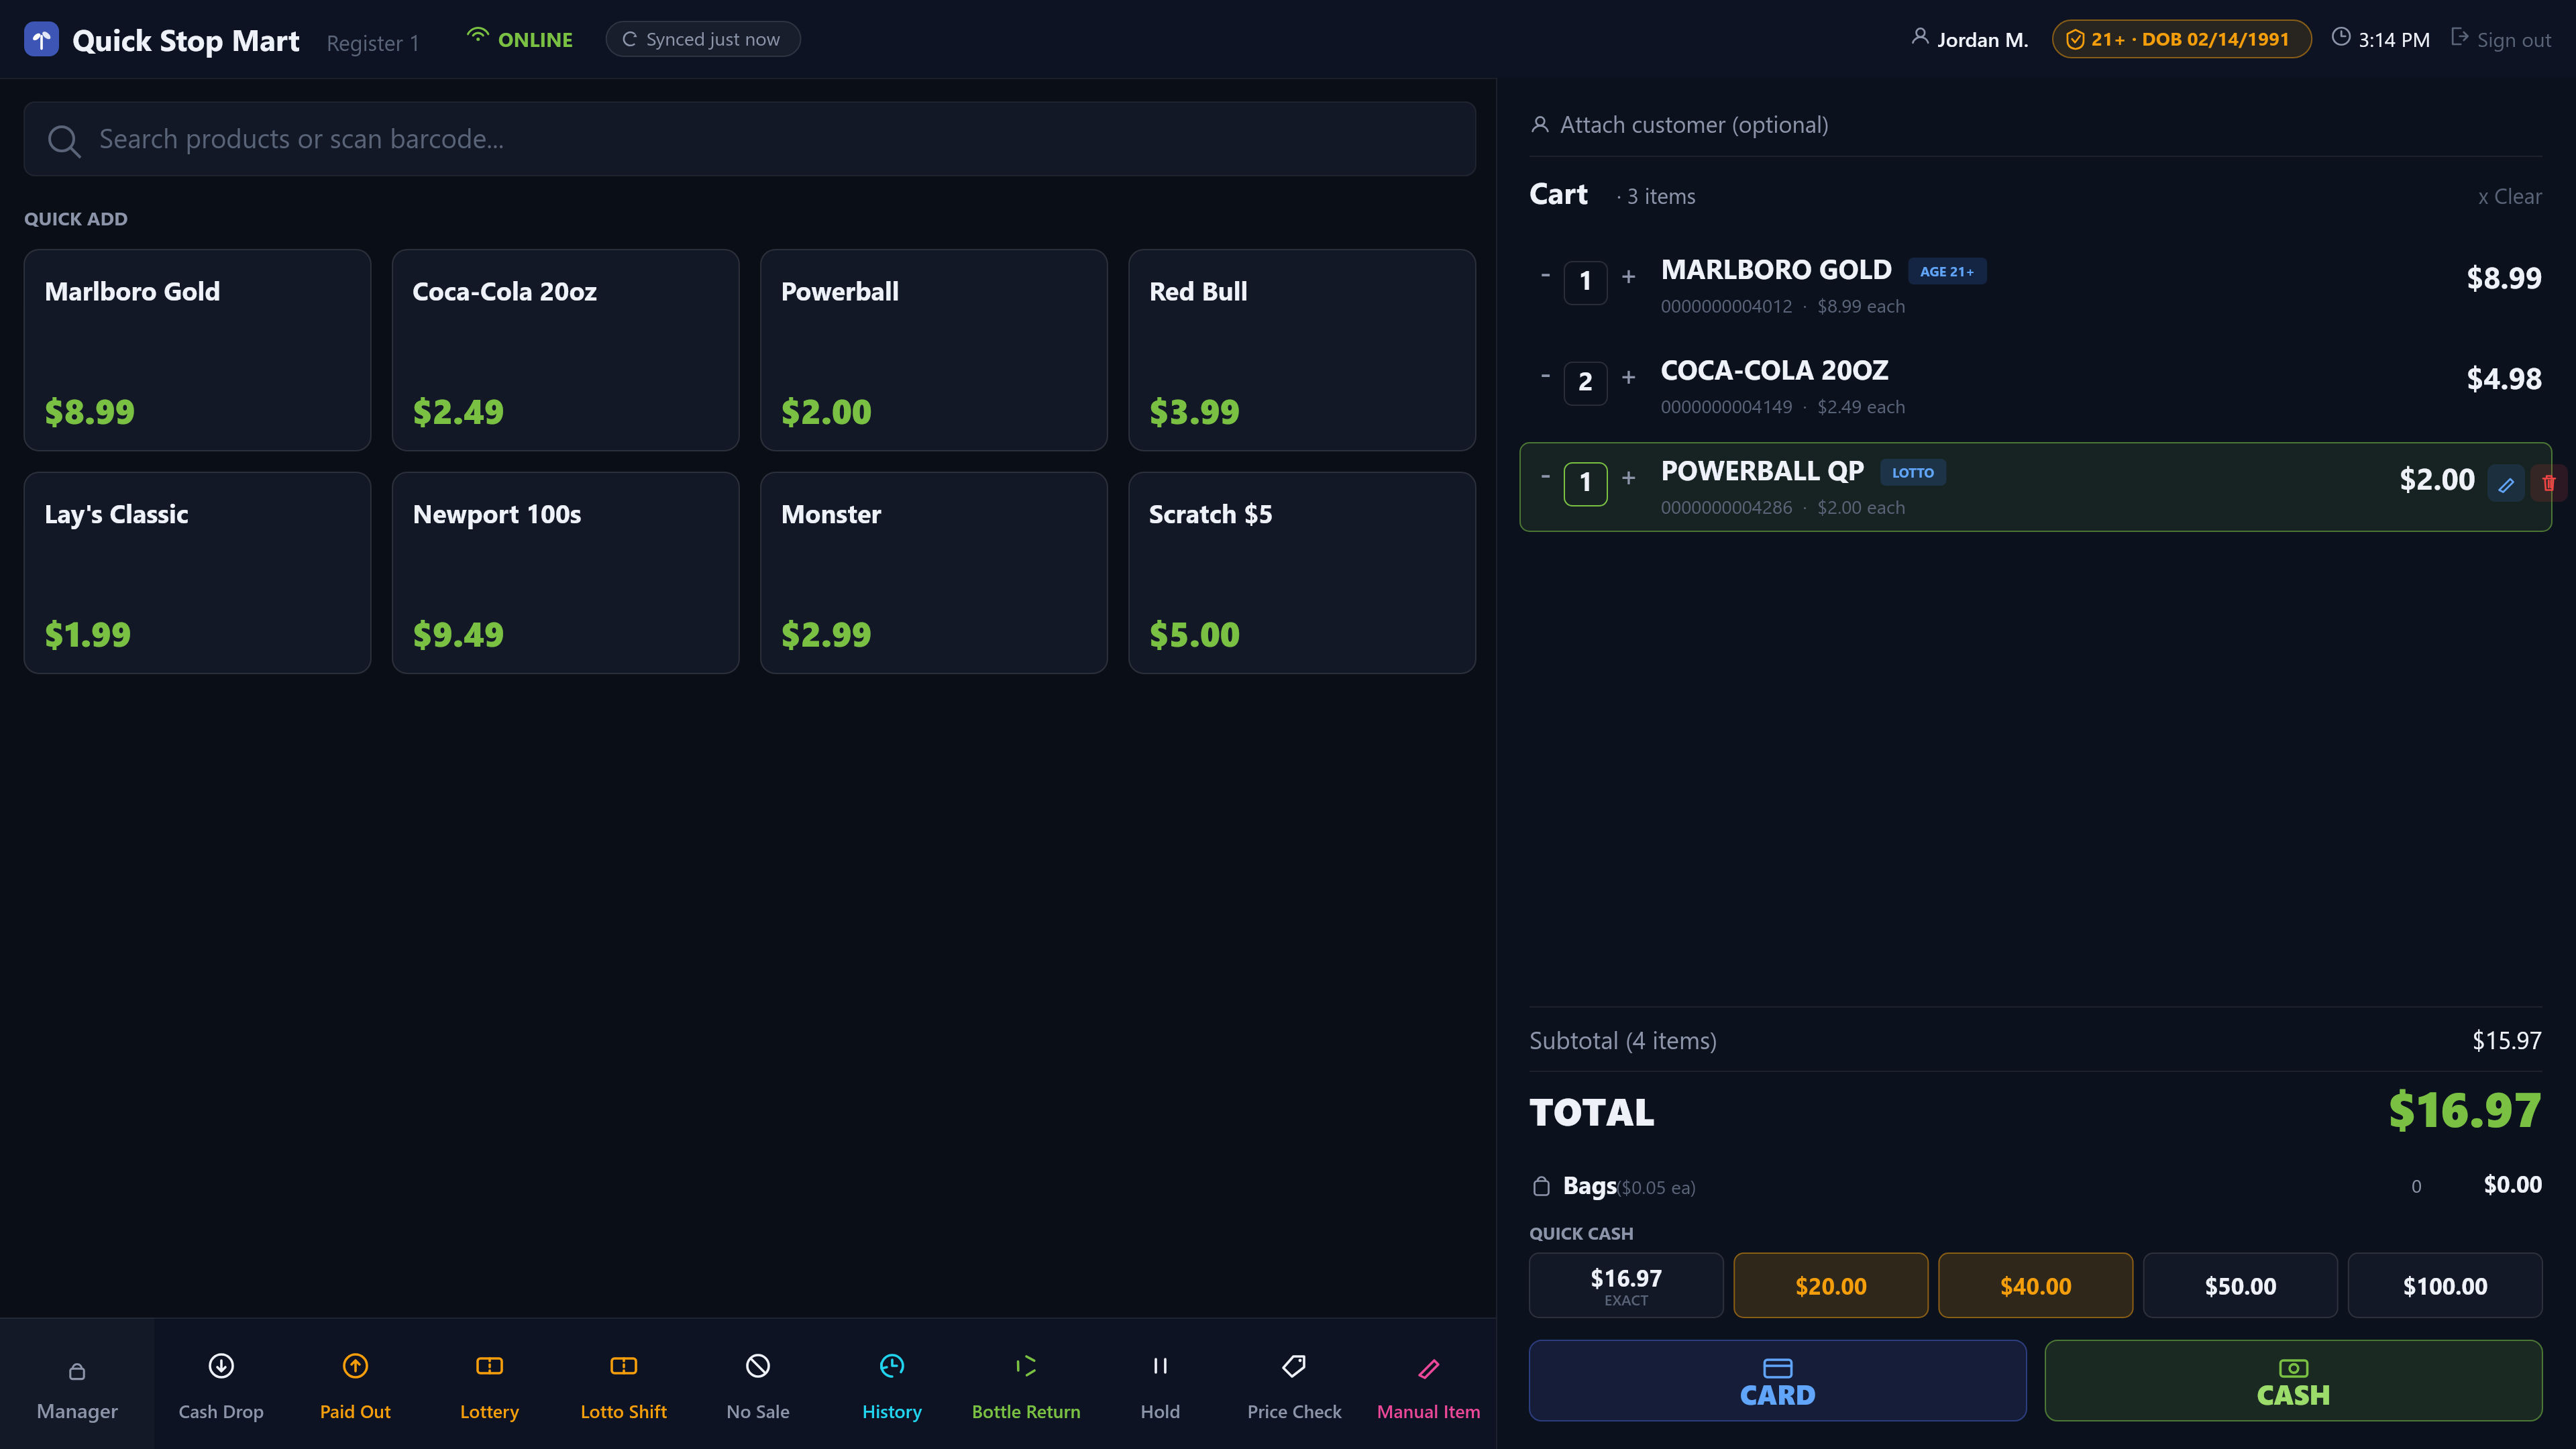Open the Lottery function

[489, 1385]
